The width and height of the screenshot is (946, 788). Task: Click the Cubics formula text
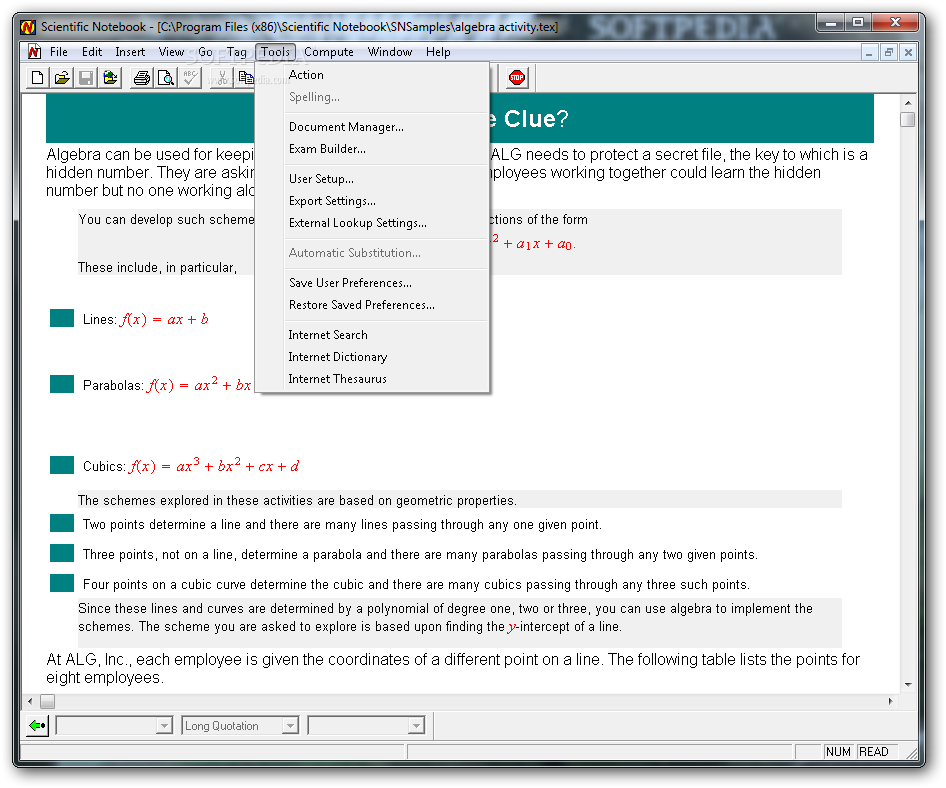(x=214, y=466)
